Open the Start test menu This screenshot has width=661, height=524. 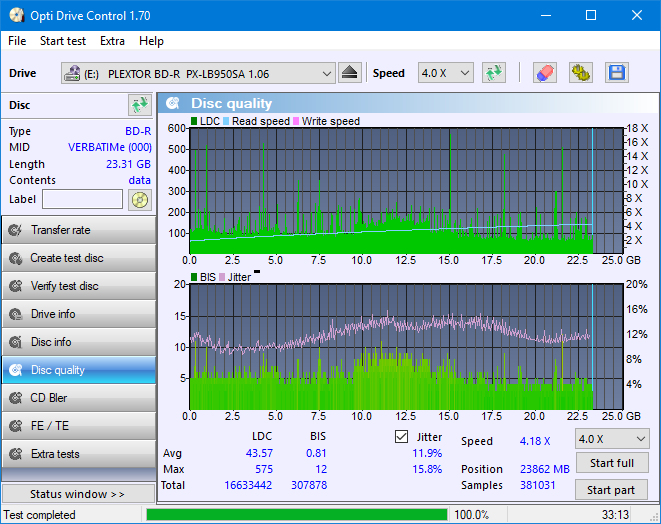(63, 41)
